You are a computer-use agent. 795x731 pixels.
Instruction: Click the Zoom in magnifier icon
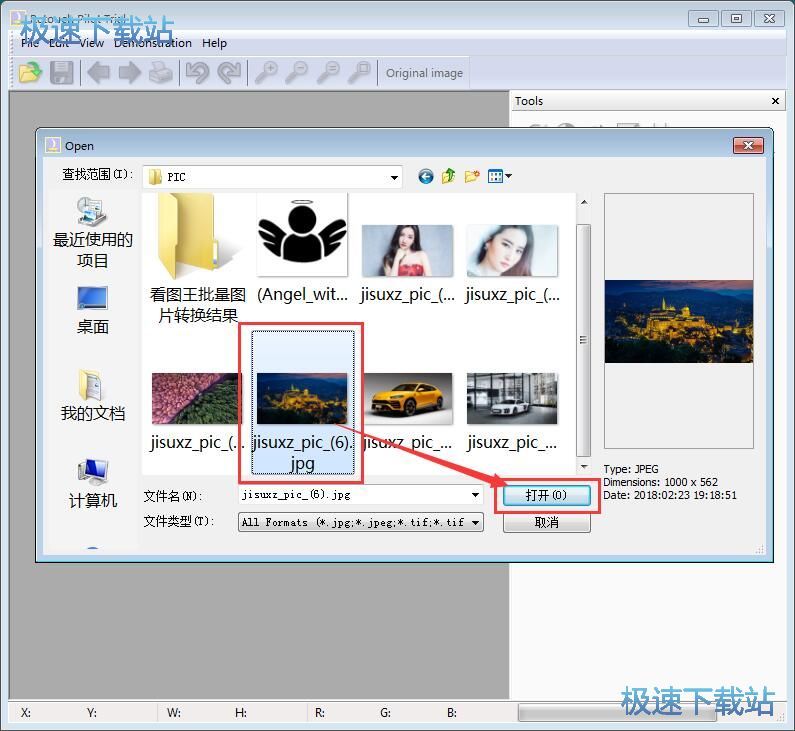pos(266,72)
